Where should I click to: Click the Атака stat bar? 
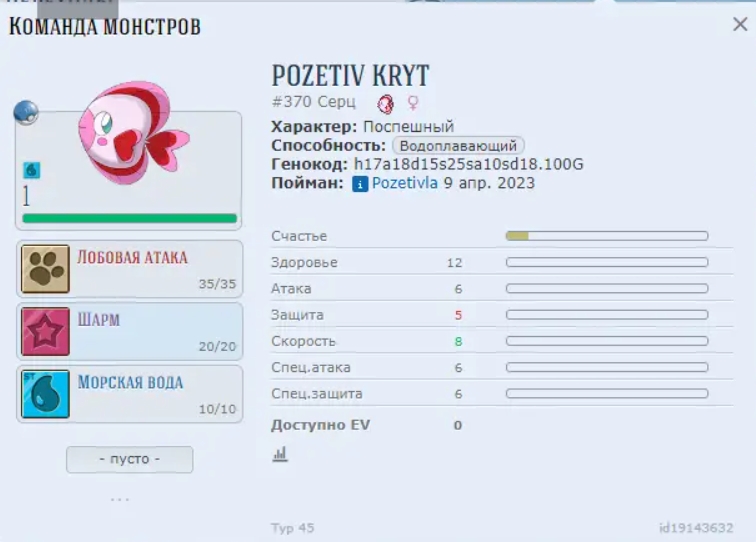click(x=607, y=288)
